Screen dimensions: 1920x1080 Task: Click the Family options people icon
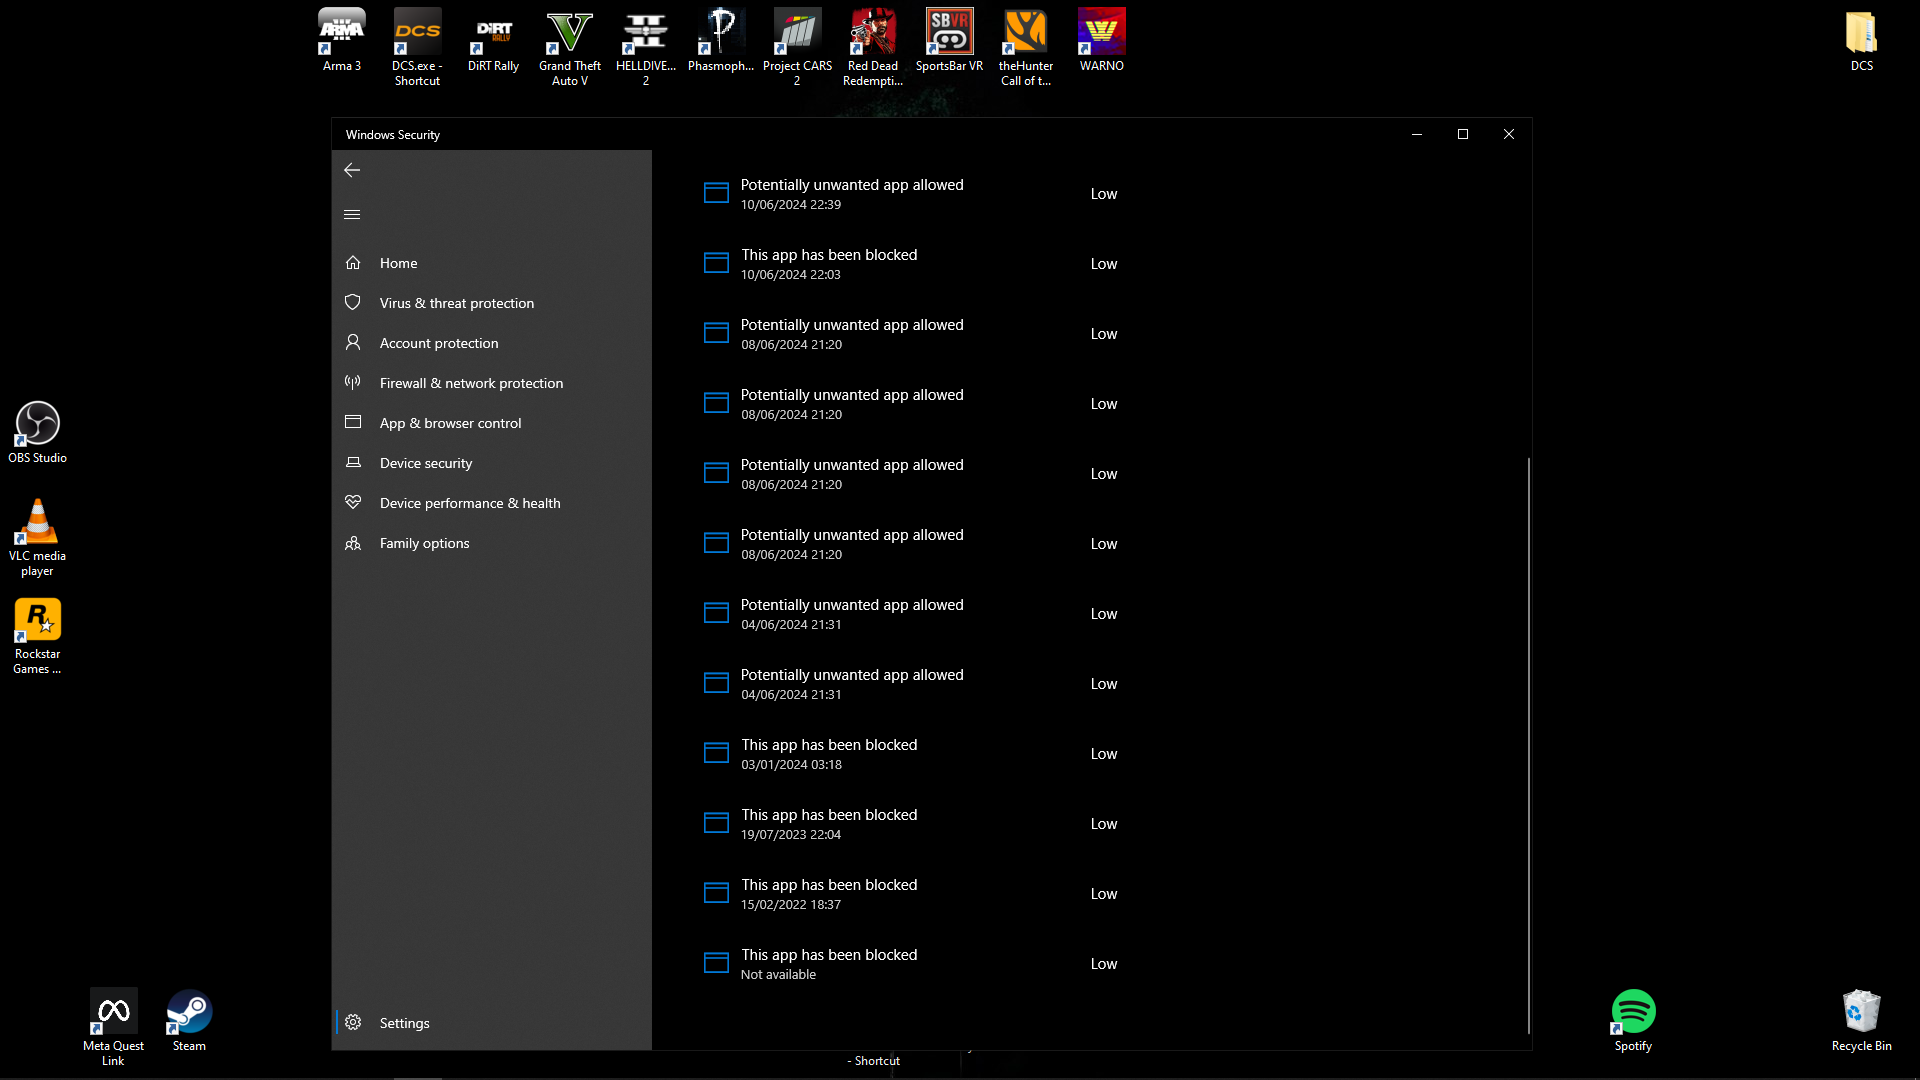353,543
